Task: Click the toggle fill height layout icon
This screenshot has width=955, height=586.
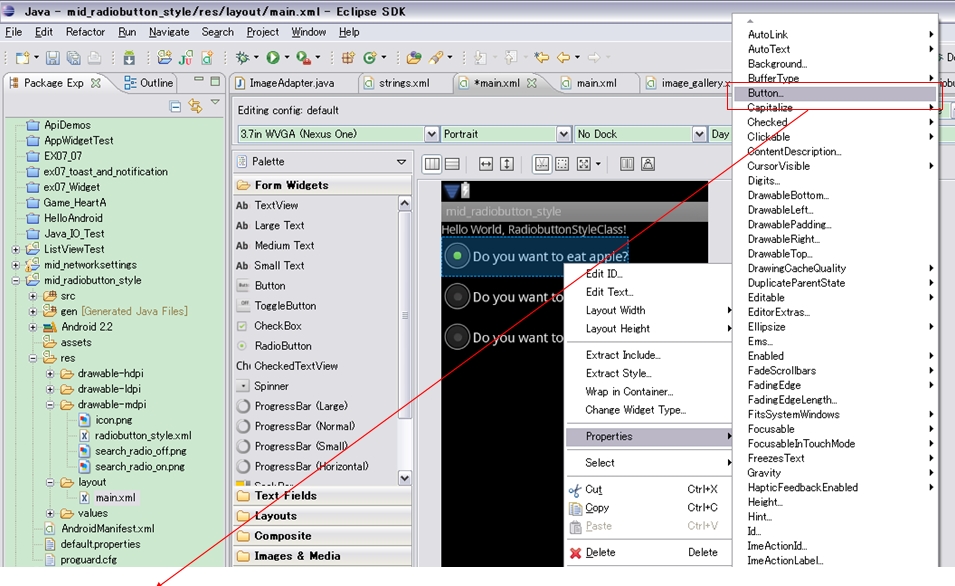Action: 507,164
